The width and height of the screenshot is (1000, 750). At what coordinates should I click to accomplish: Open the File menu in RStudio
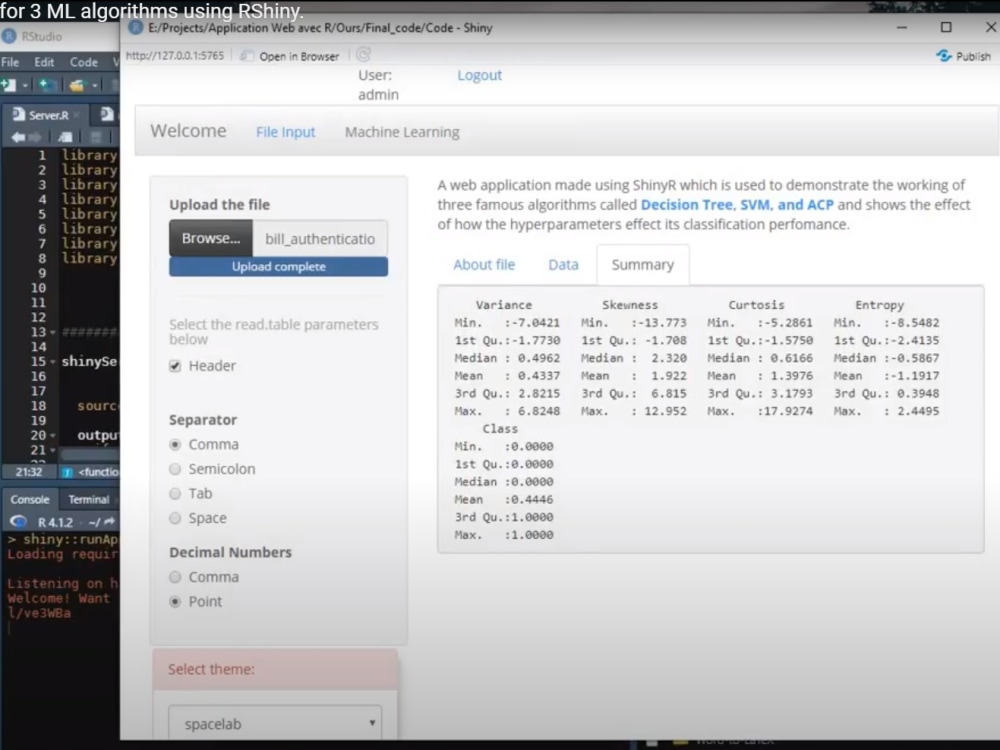point(10,62)
